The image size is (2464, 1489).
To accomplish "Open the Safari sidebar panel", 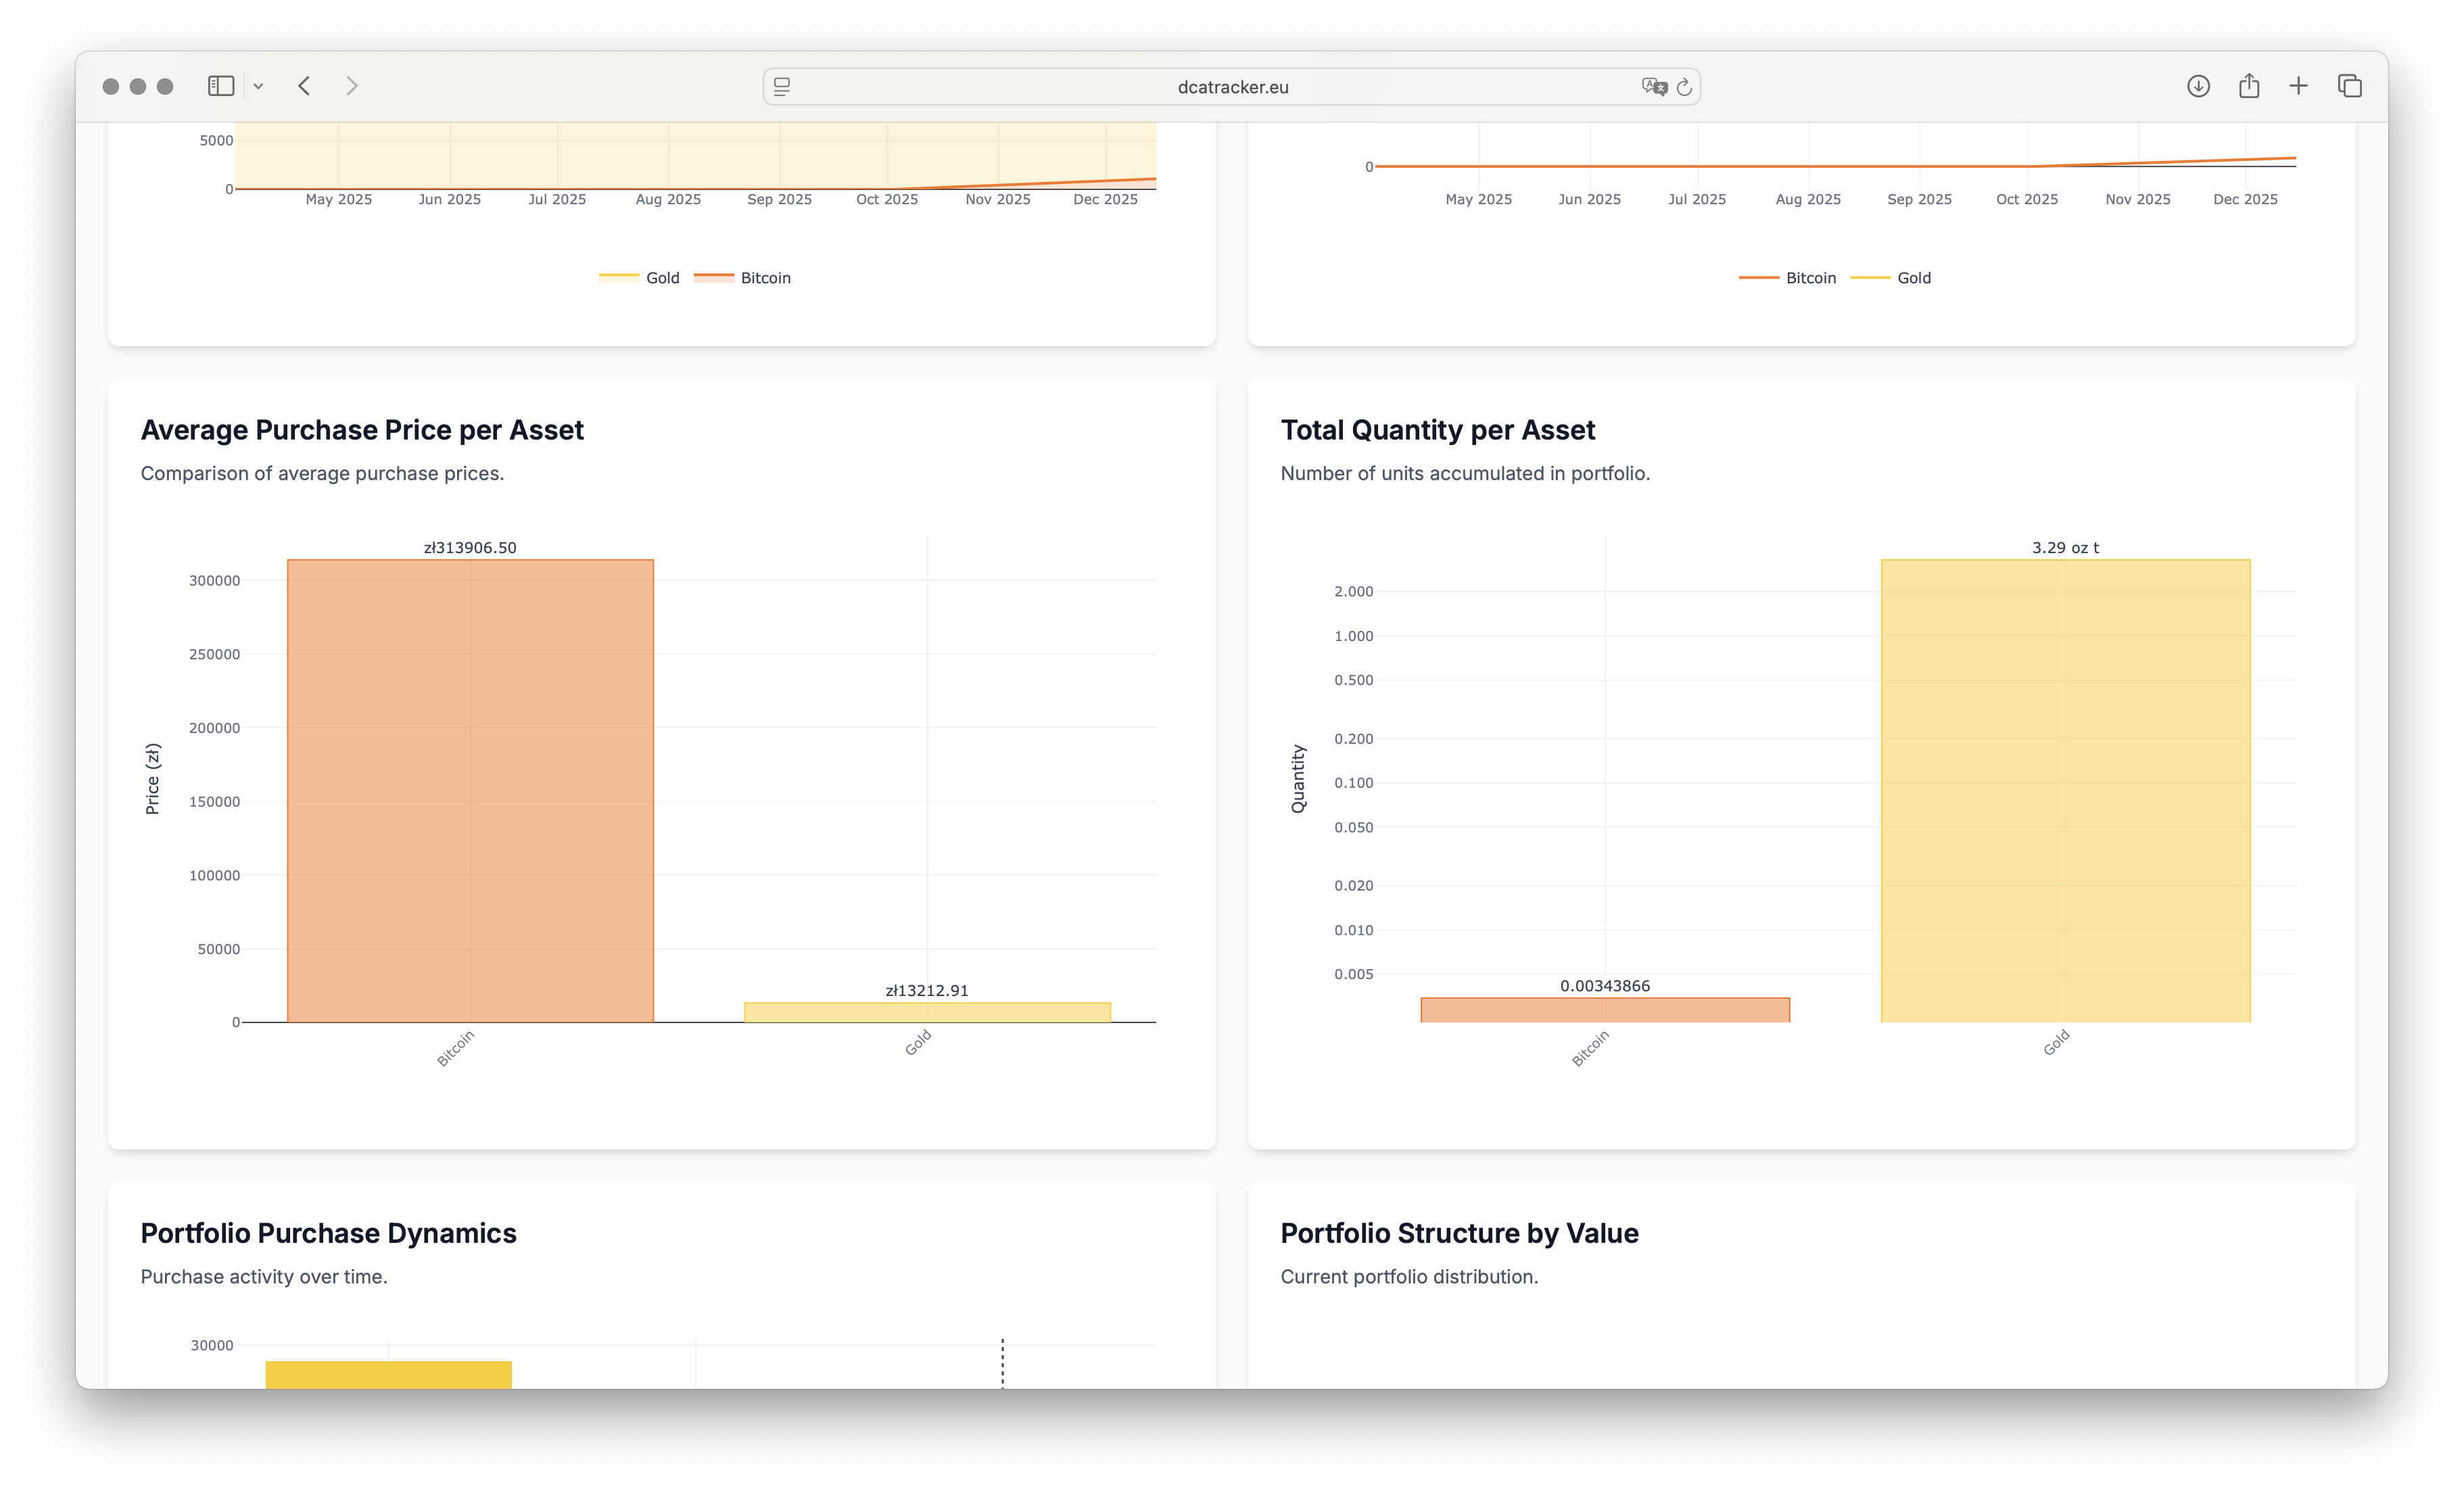I will [222, 86].
